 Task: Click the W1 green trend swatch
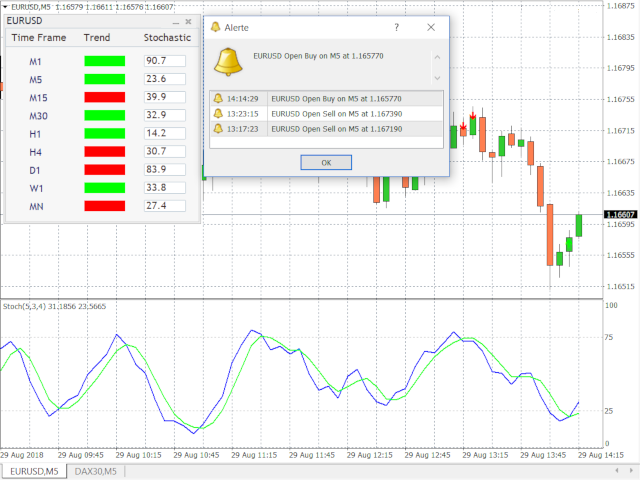[x=104, y=188]
